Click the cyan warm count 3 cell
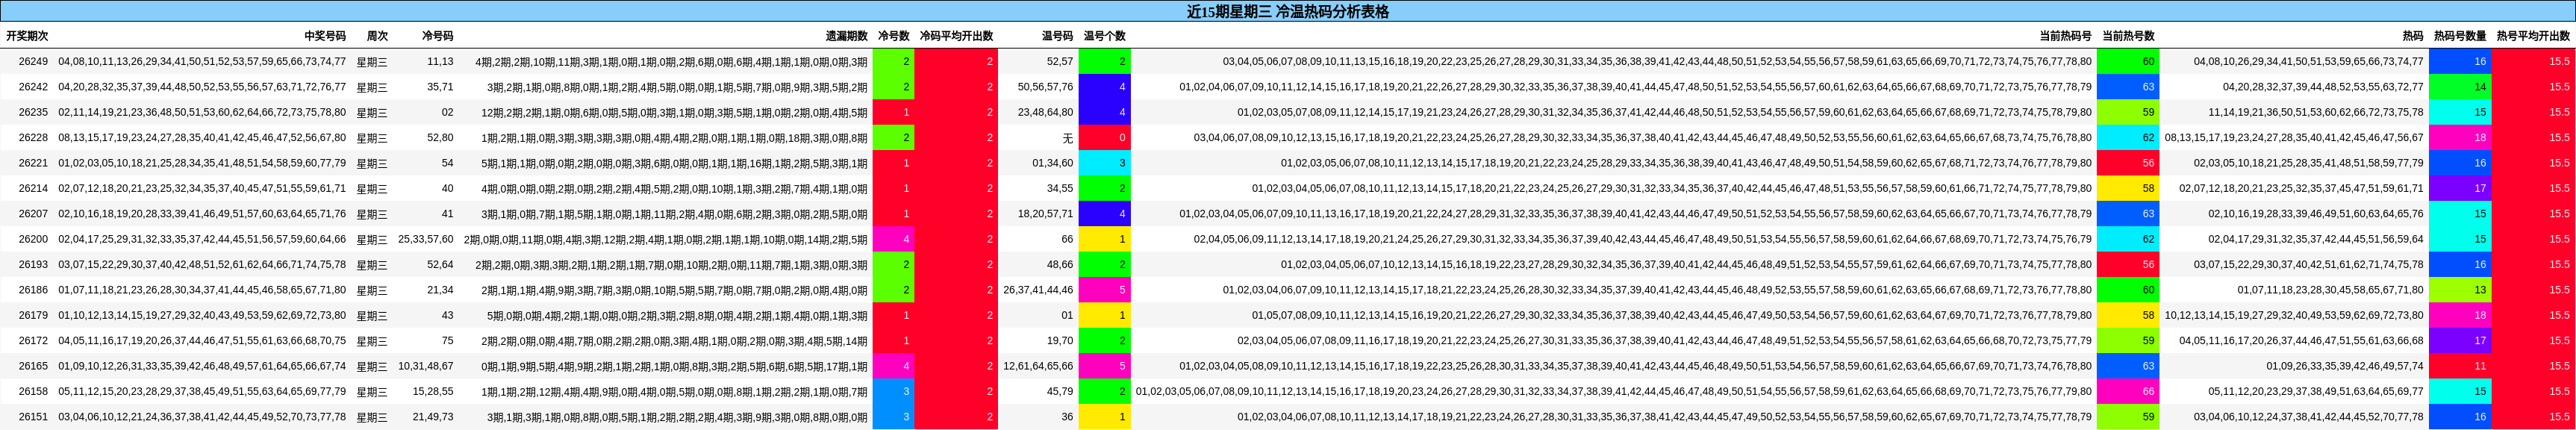2576x430 pixels. coord(1105,163)
